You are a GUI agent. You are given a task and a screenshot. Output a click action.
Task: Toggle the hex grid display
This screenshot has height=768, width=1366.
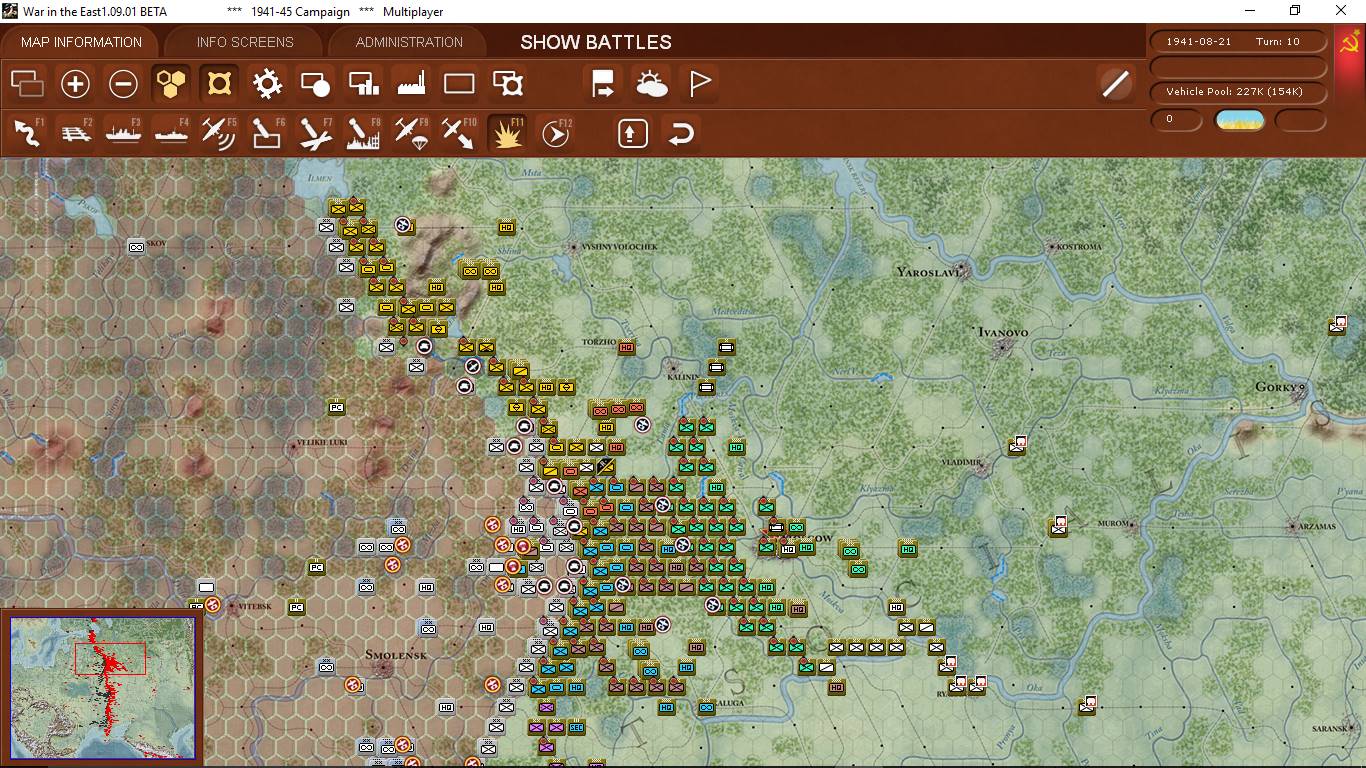tap(171, 84)
